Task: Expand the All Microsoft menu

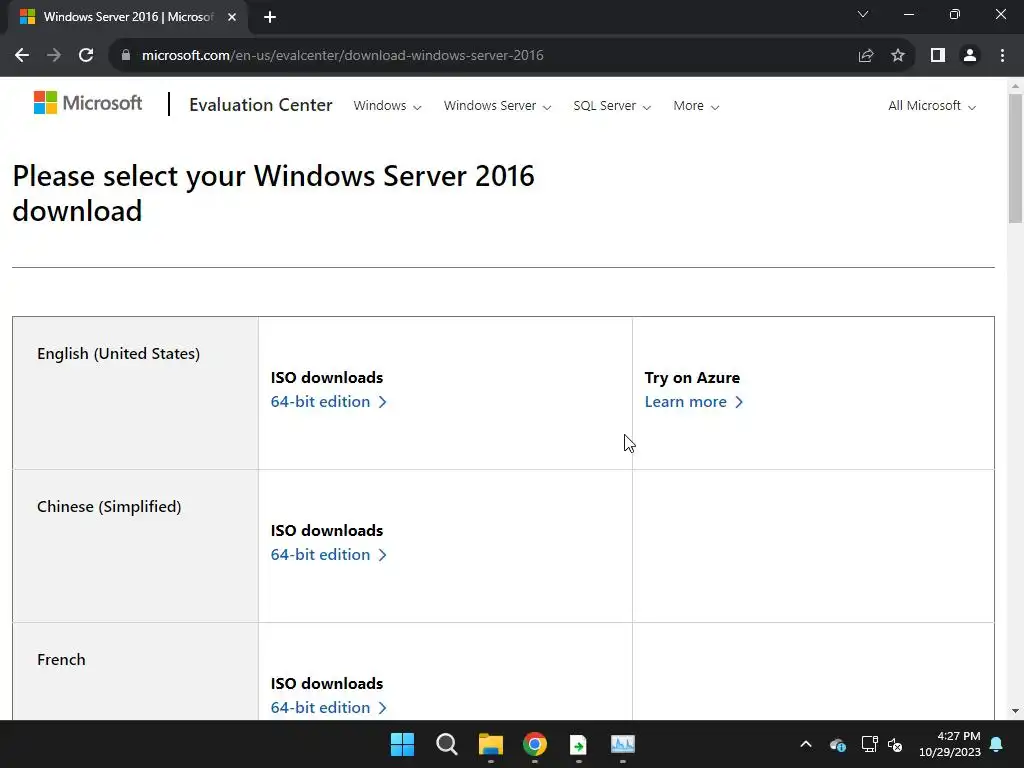Action: [932, 106]
